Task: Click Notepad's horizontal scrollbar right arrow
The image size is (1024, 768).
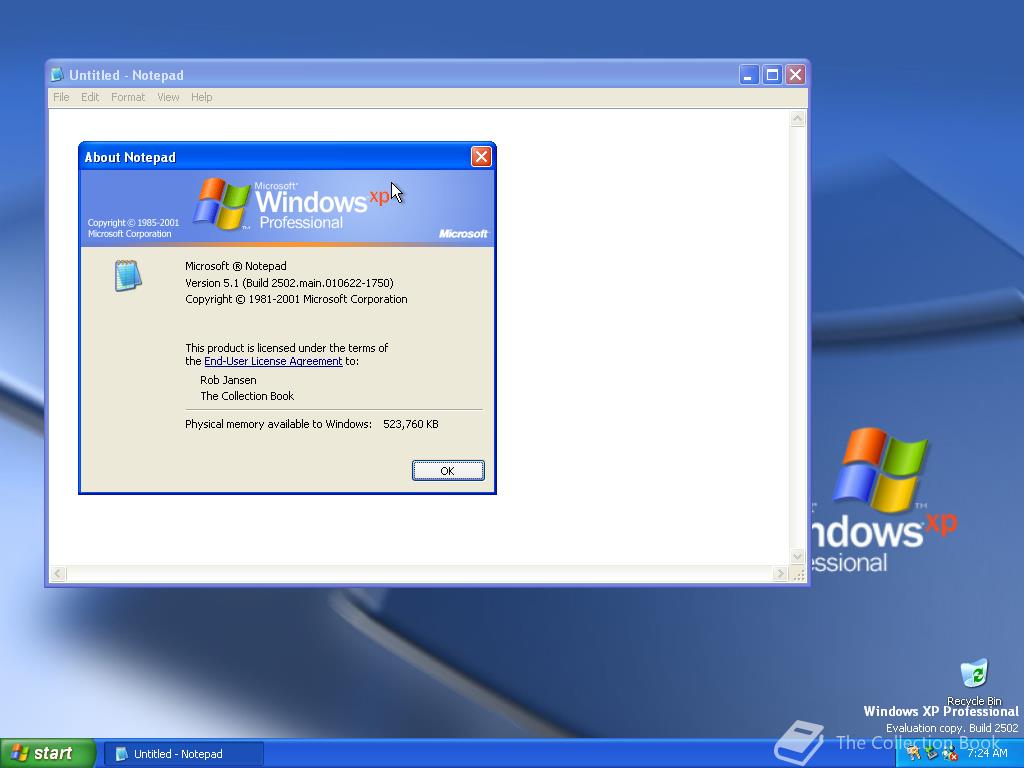Action: coord(780,574)
